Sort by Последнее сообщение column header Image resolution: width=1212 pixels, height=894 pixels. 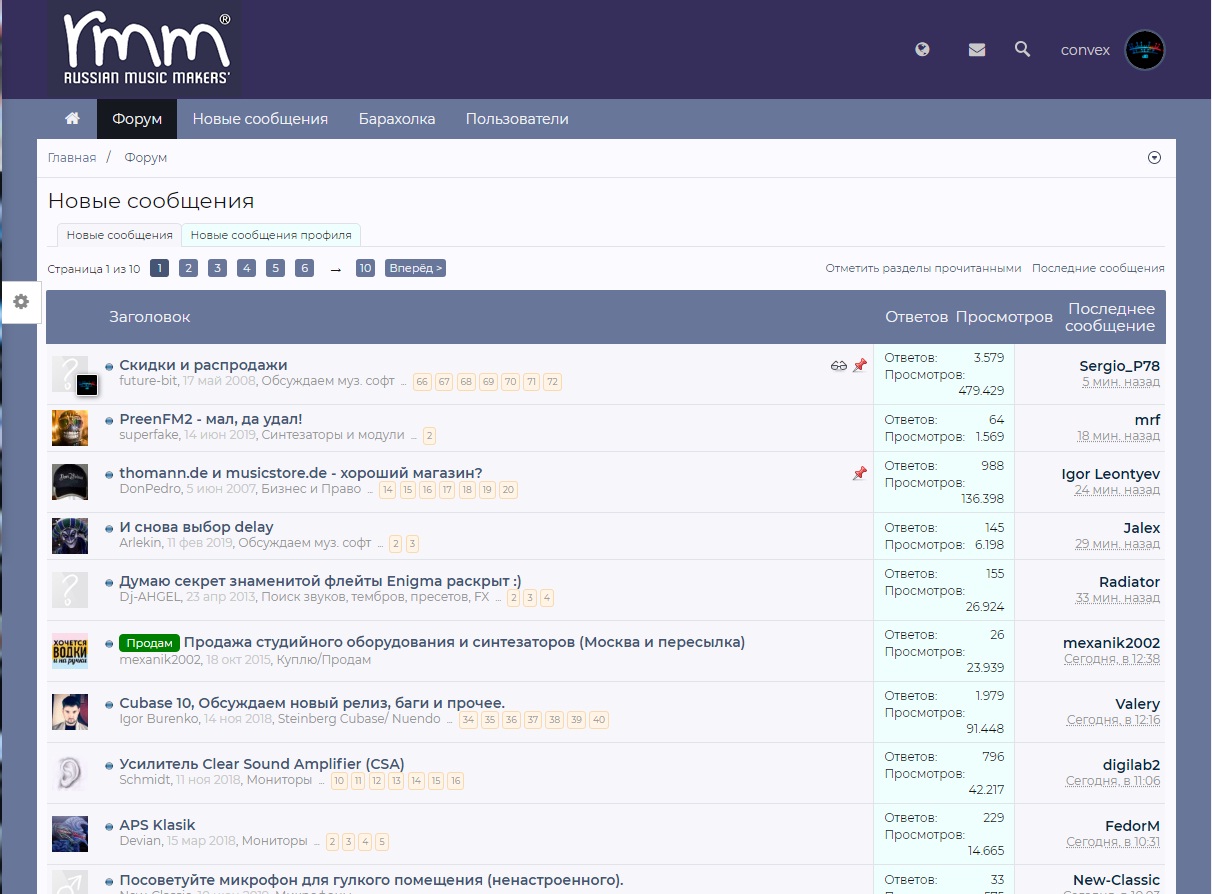click(1110, 317)
